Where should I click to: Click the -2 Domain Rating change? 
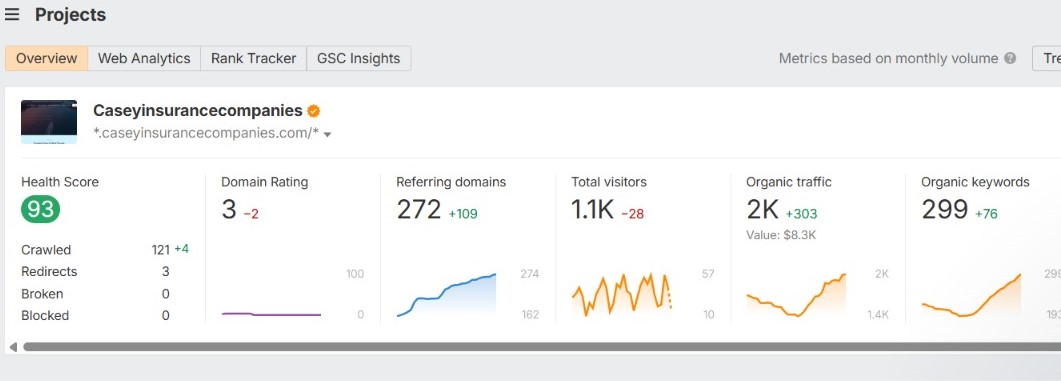coord(251,214)
